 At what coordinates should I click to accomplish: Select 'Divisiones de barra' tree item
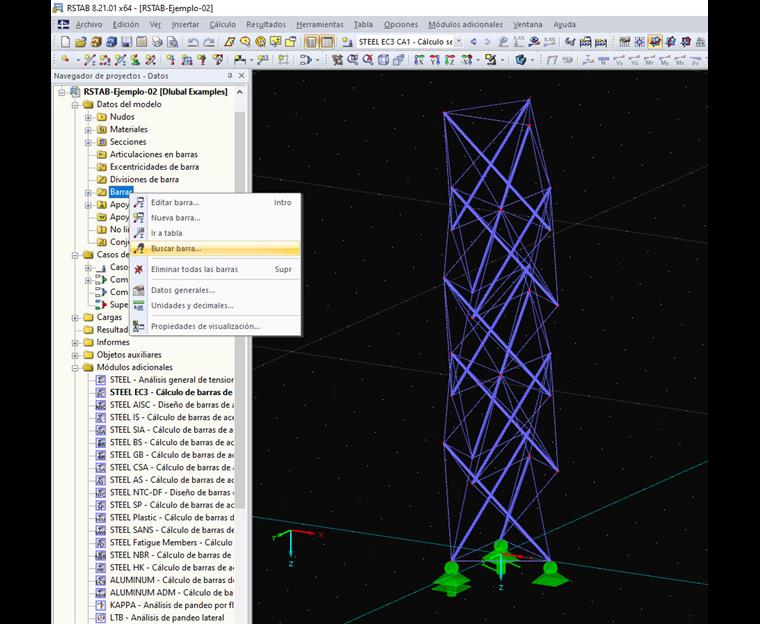coord(144,179)
